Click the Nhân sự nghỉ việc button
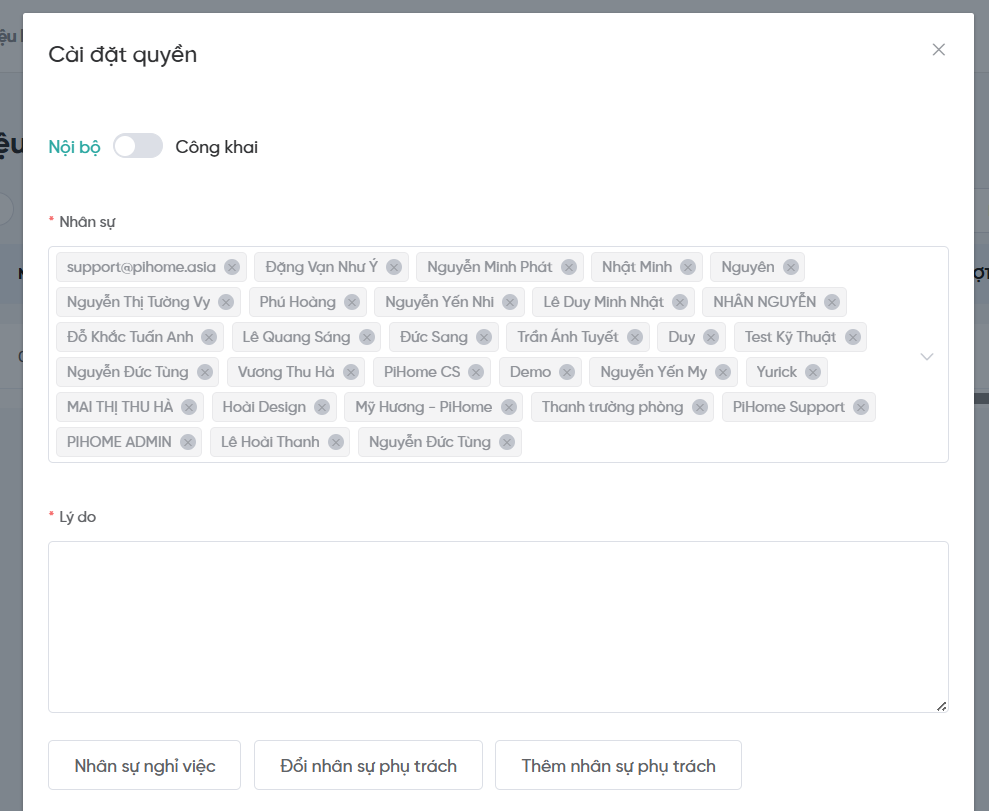989x811 pixels. pyautogui.click(x=145, y=766)
